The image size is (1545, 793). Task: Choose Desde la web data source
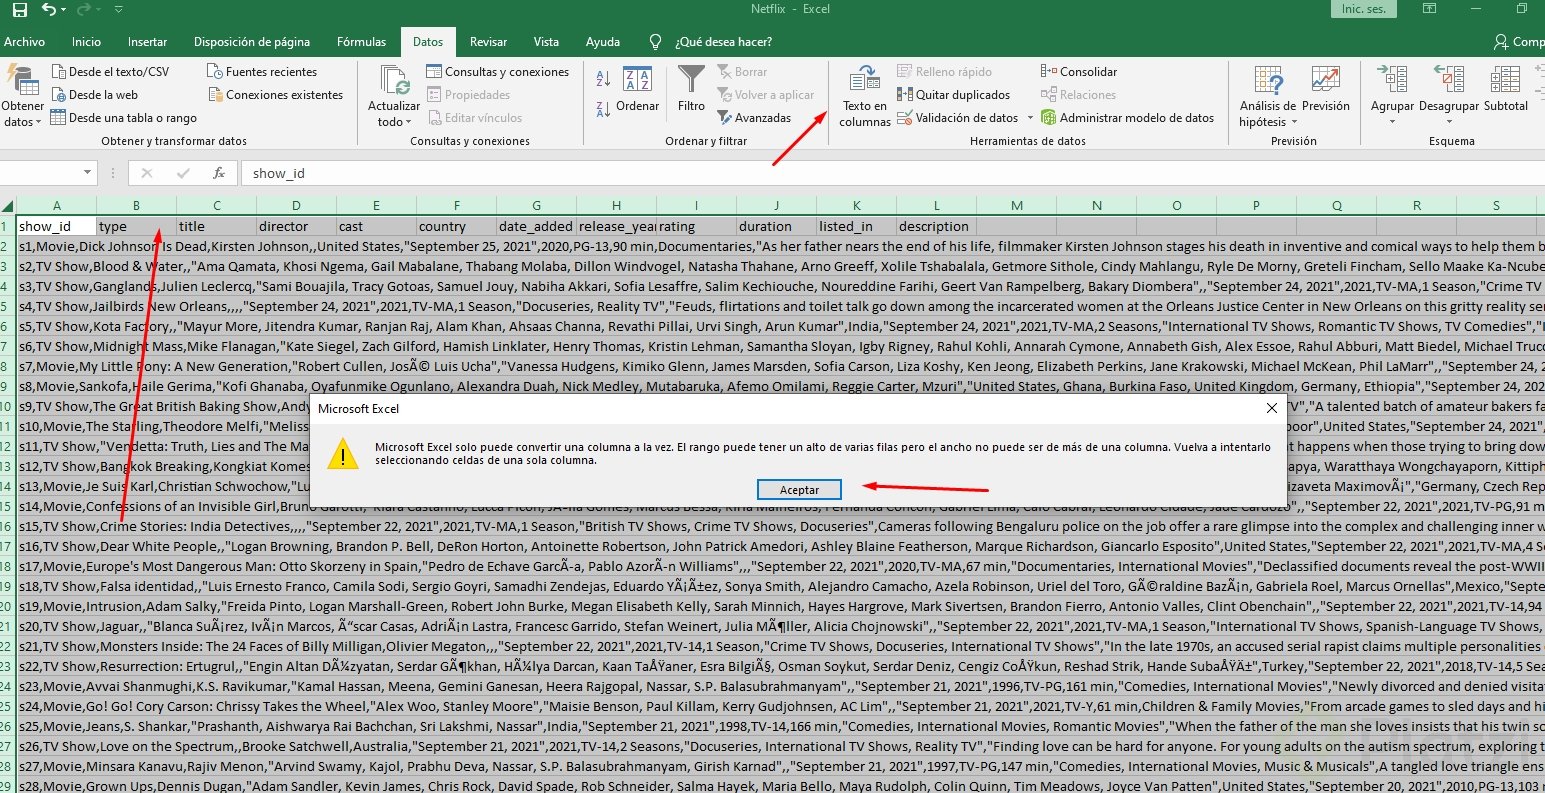pos(94,95)
